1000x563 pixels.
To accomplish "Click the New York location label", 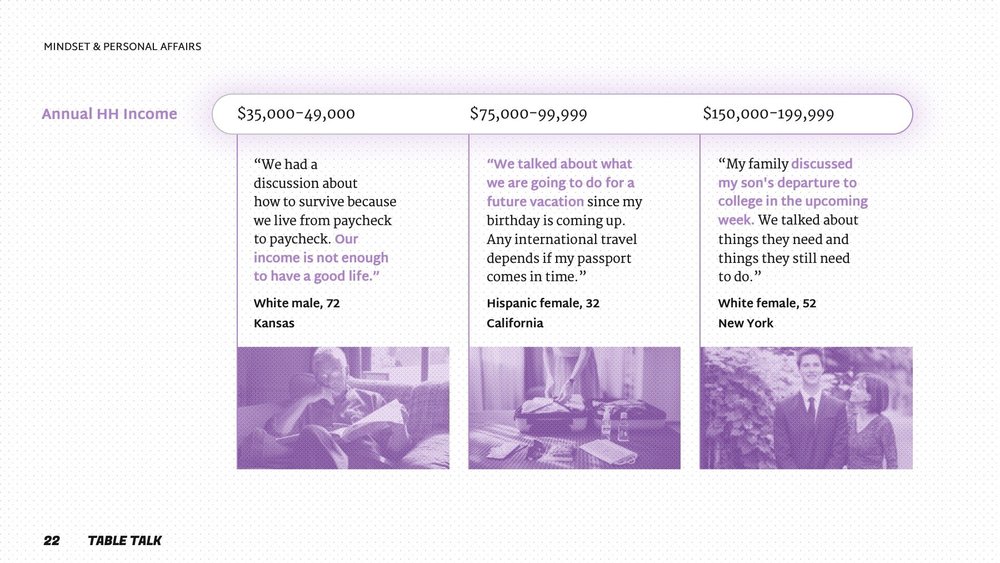I will point(746,323).
